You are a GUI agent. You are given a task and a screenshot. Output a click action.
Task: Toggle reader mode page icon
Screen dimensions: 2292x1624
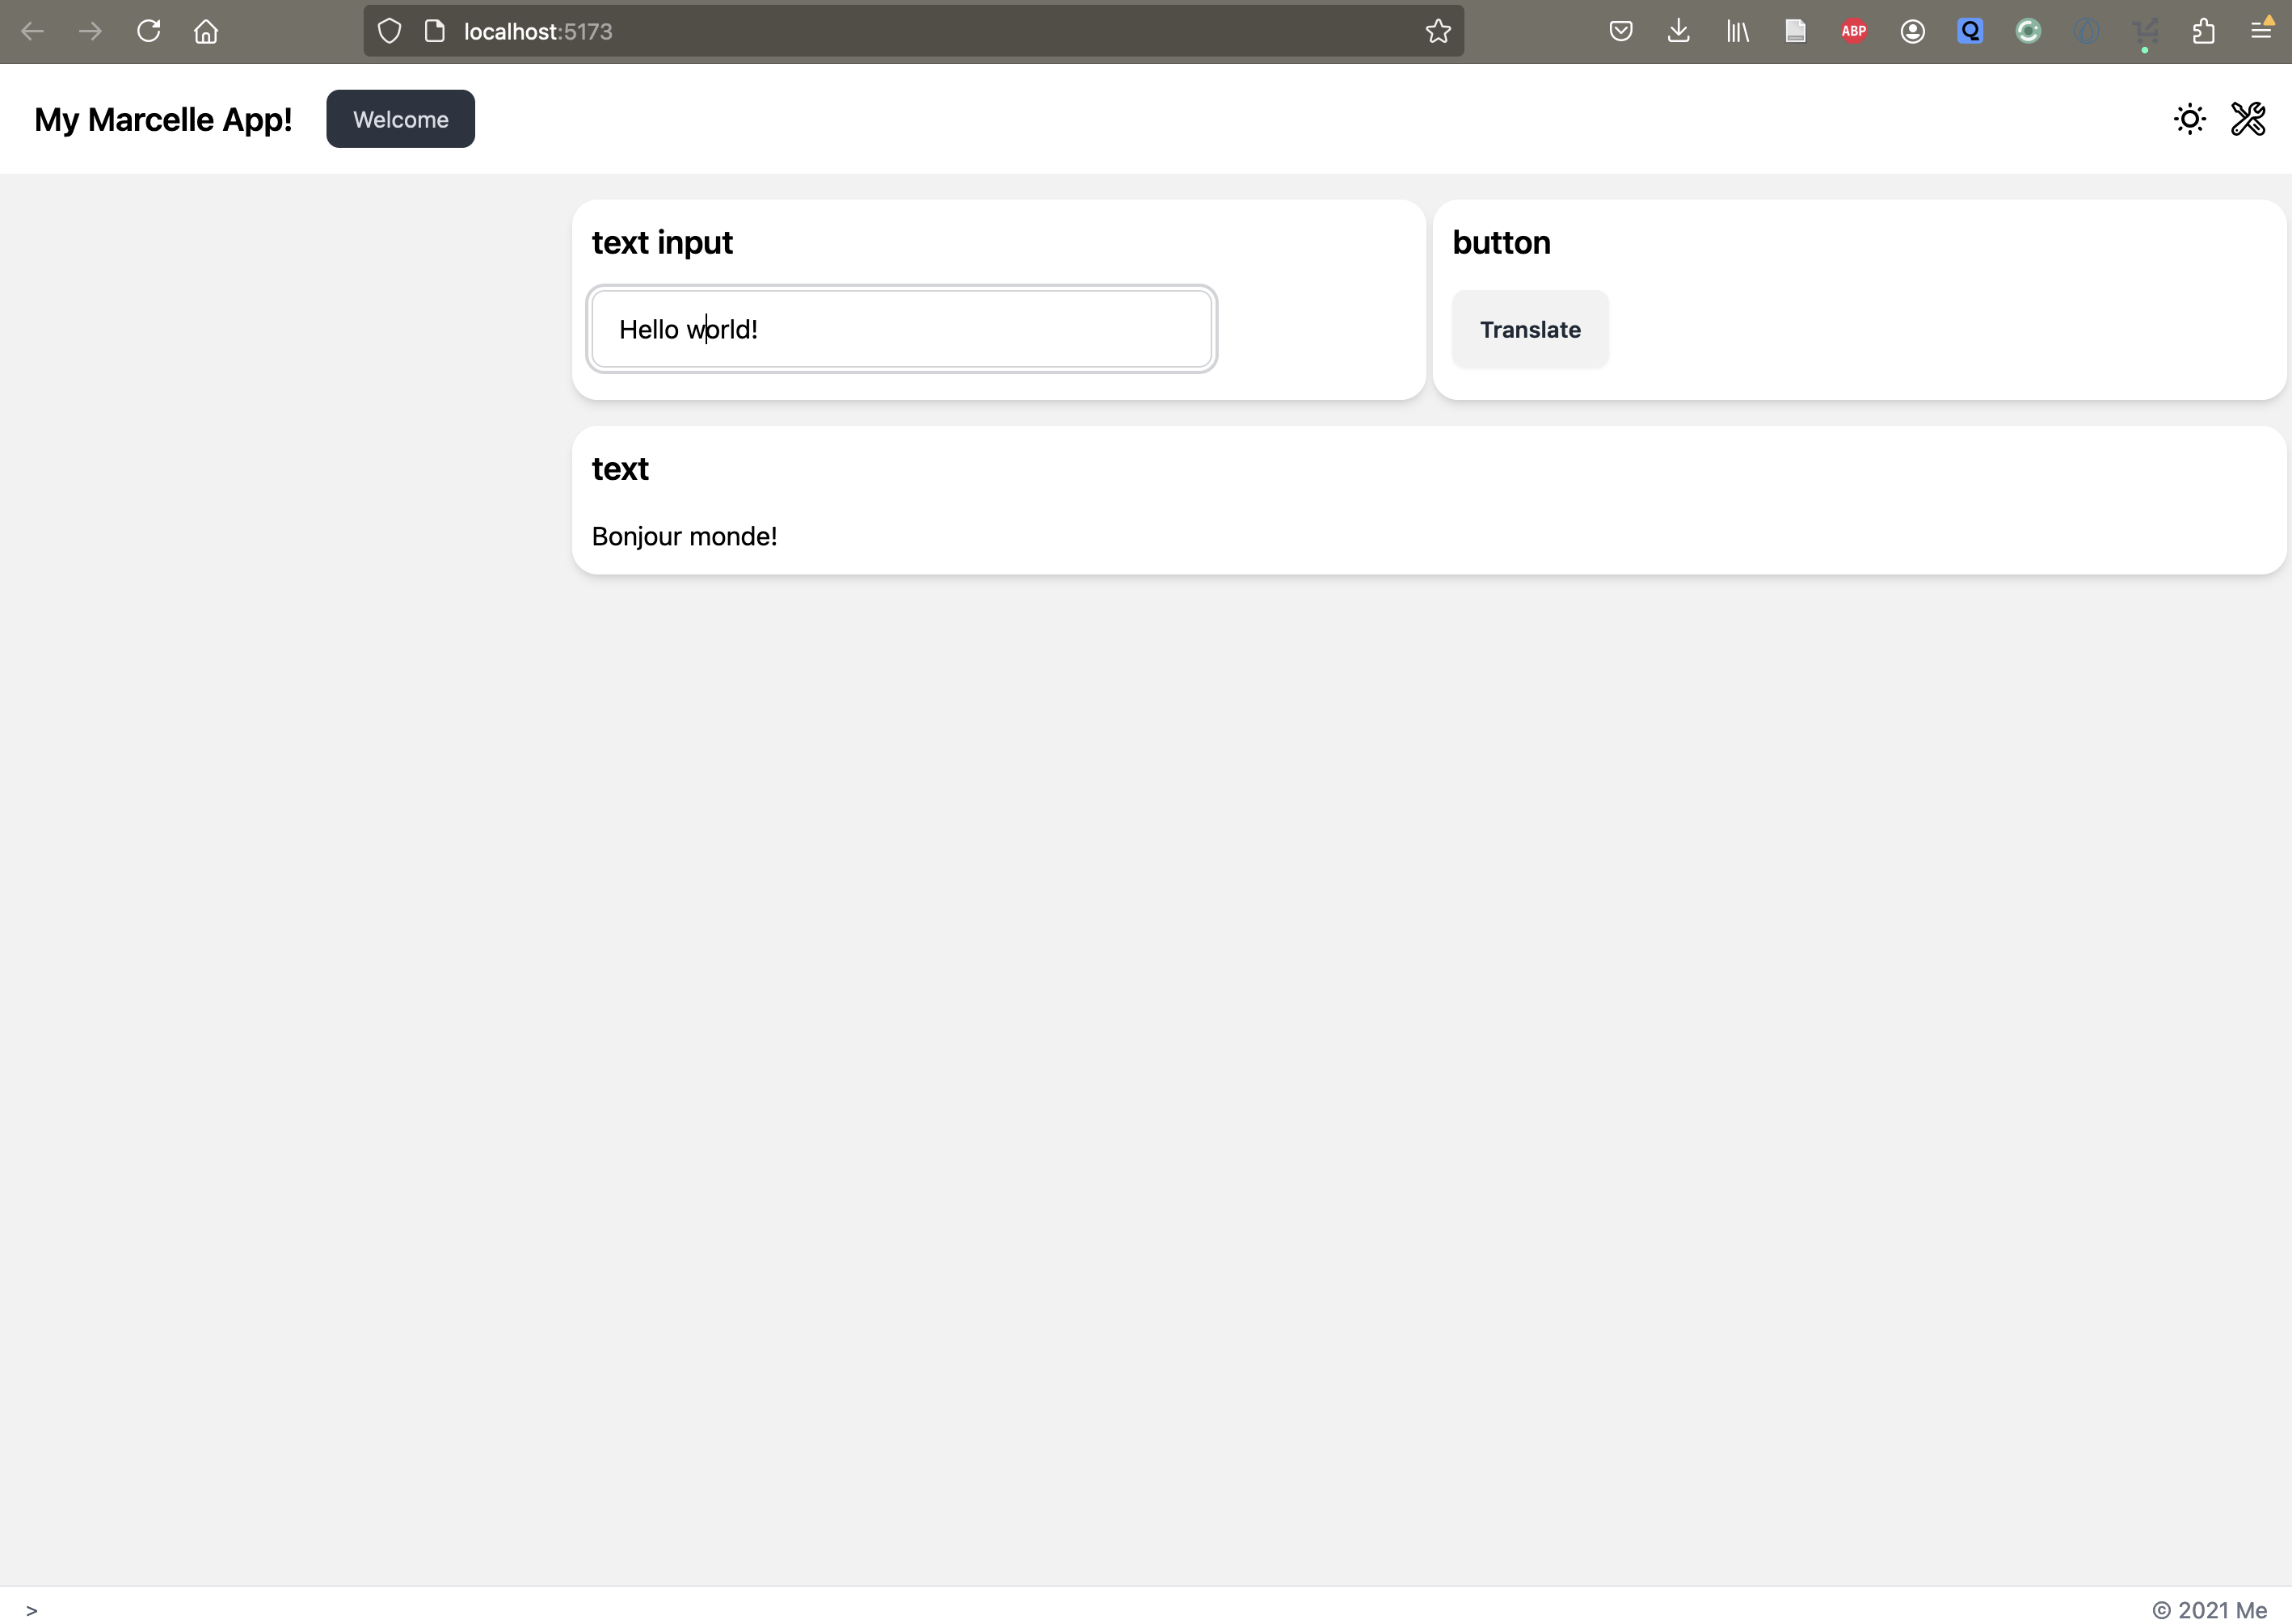(x=1795, y=31)
